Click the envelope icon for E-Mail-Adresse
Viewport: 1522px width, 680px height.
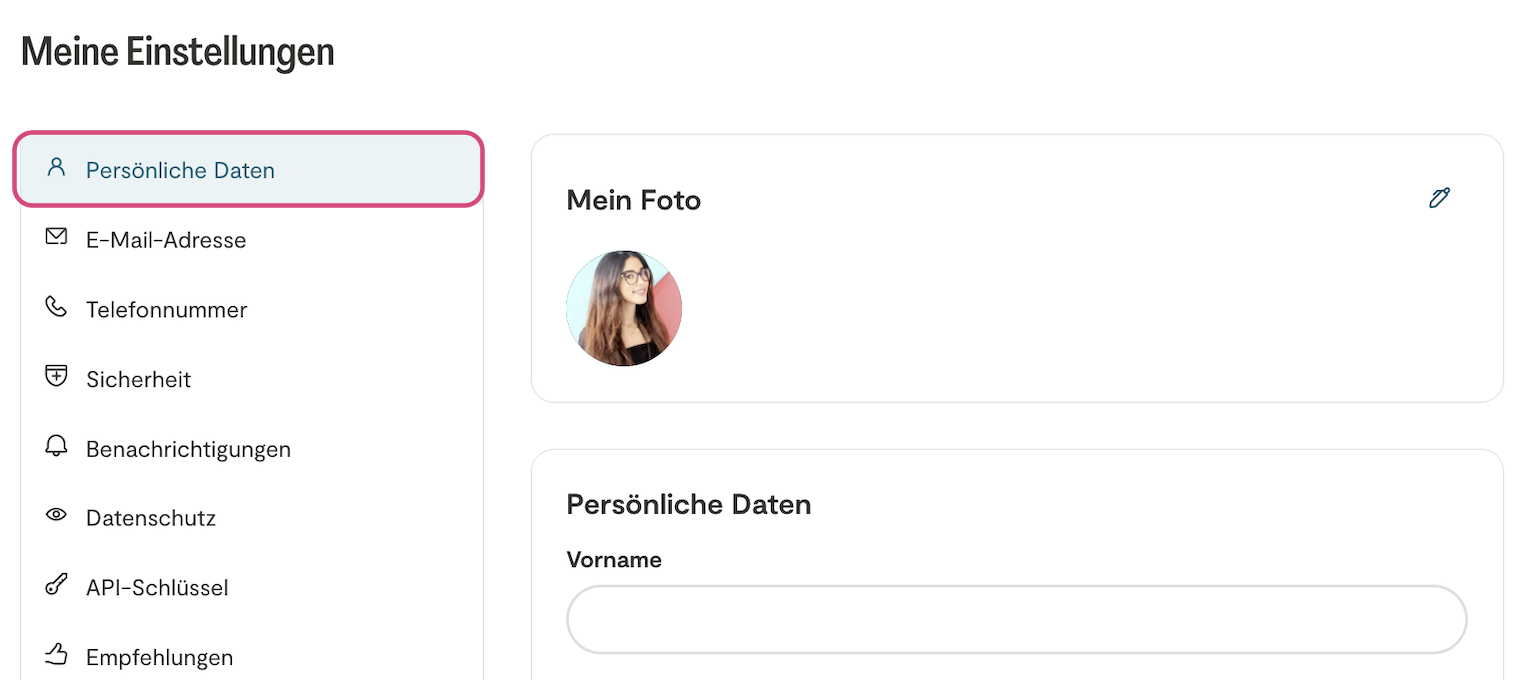coord(56,237)
